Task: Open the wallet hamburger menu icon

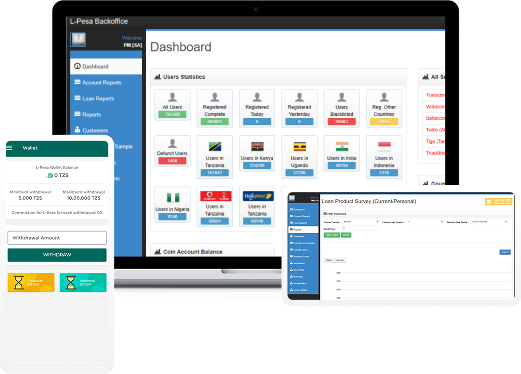Action: click(x=9, y=148)
